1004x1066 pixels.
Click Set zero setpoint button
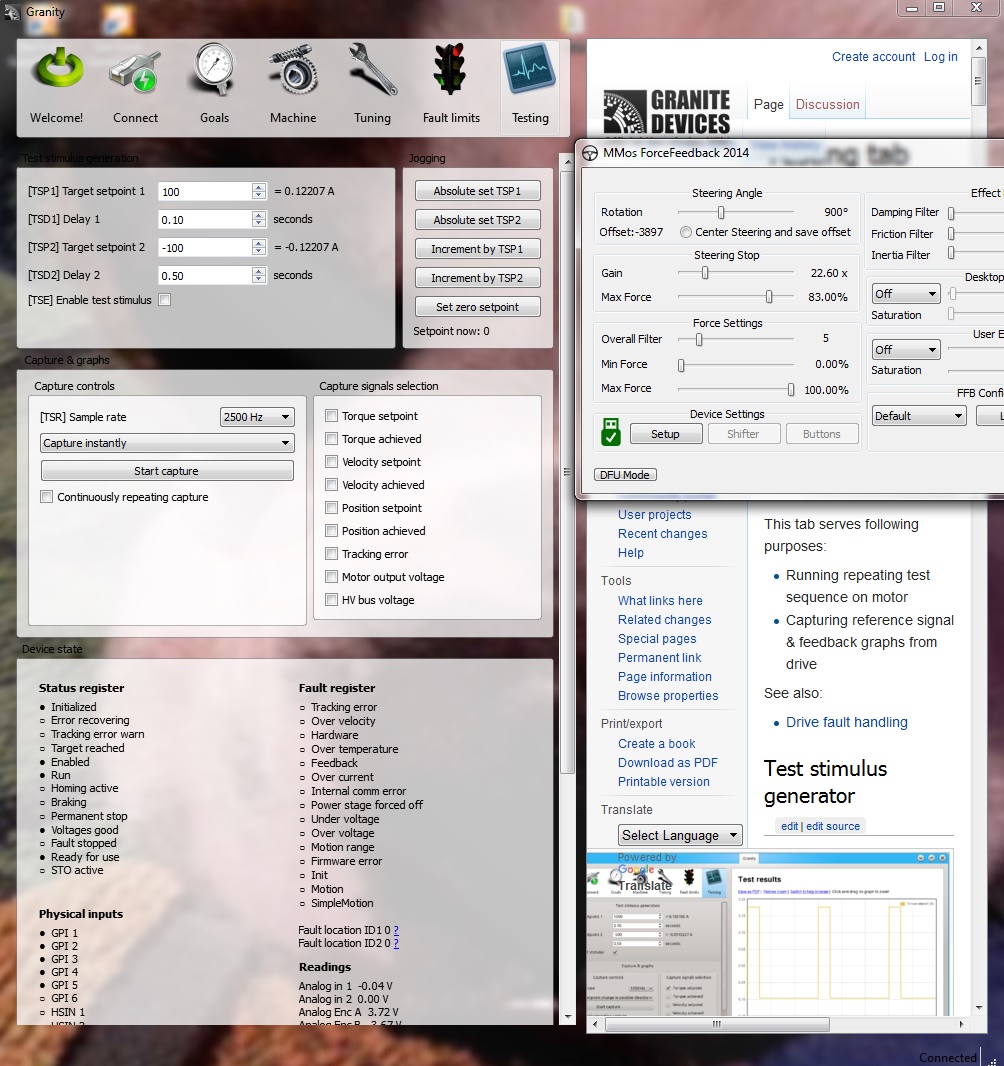pos(477,307)
